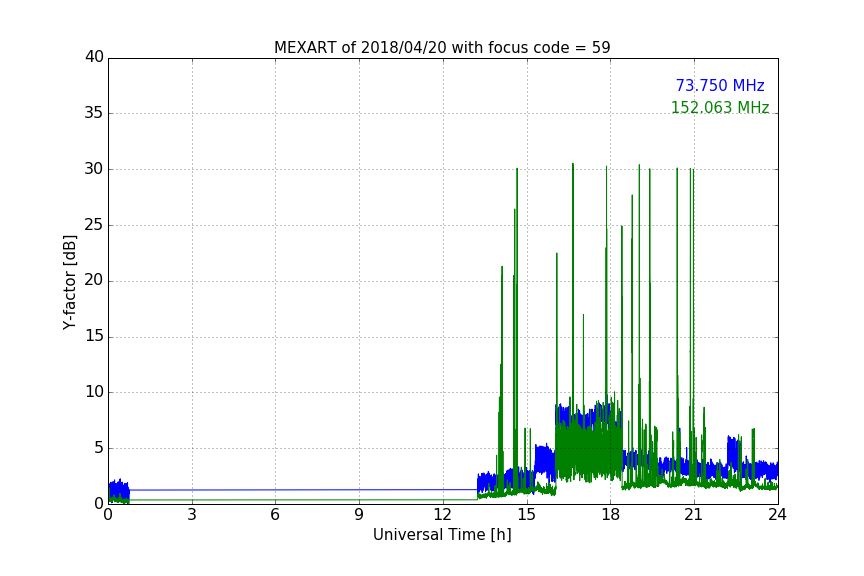Click the y-axis tick label 30

pyautogui.click(x=94, y=169)
